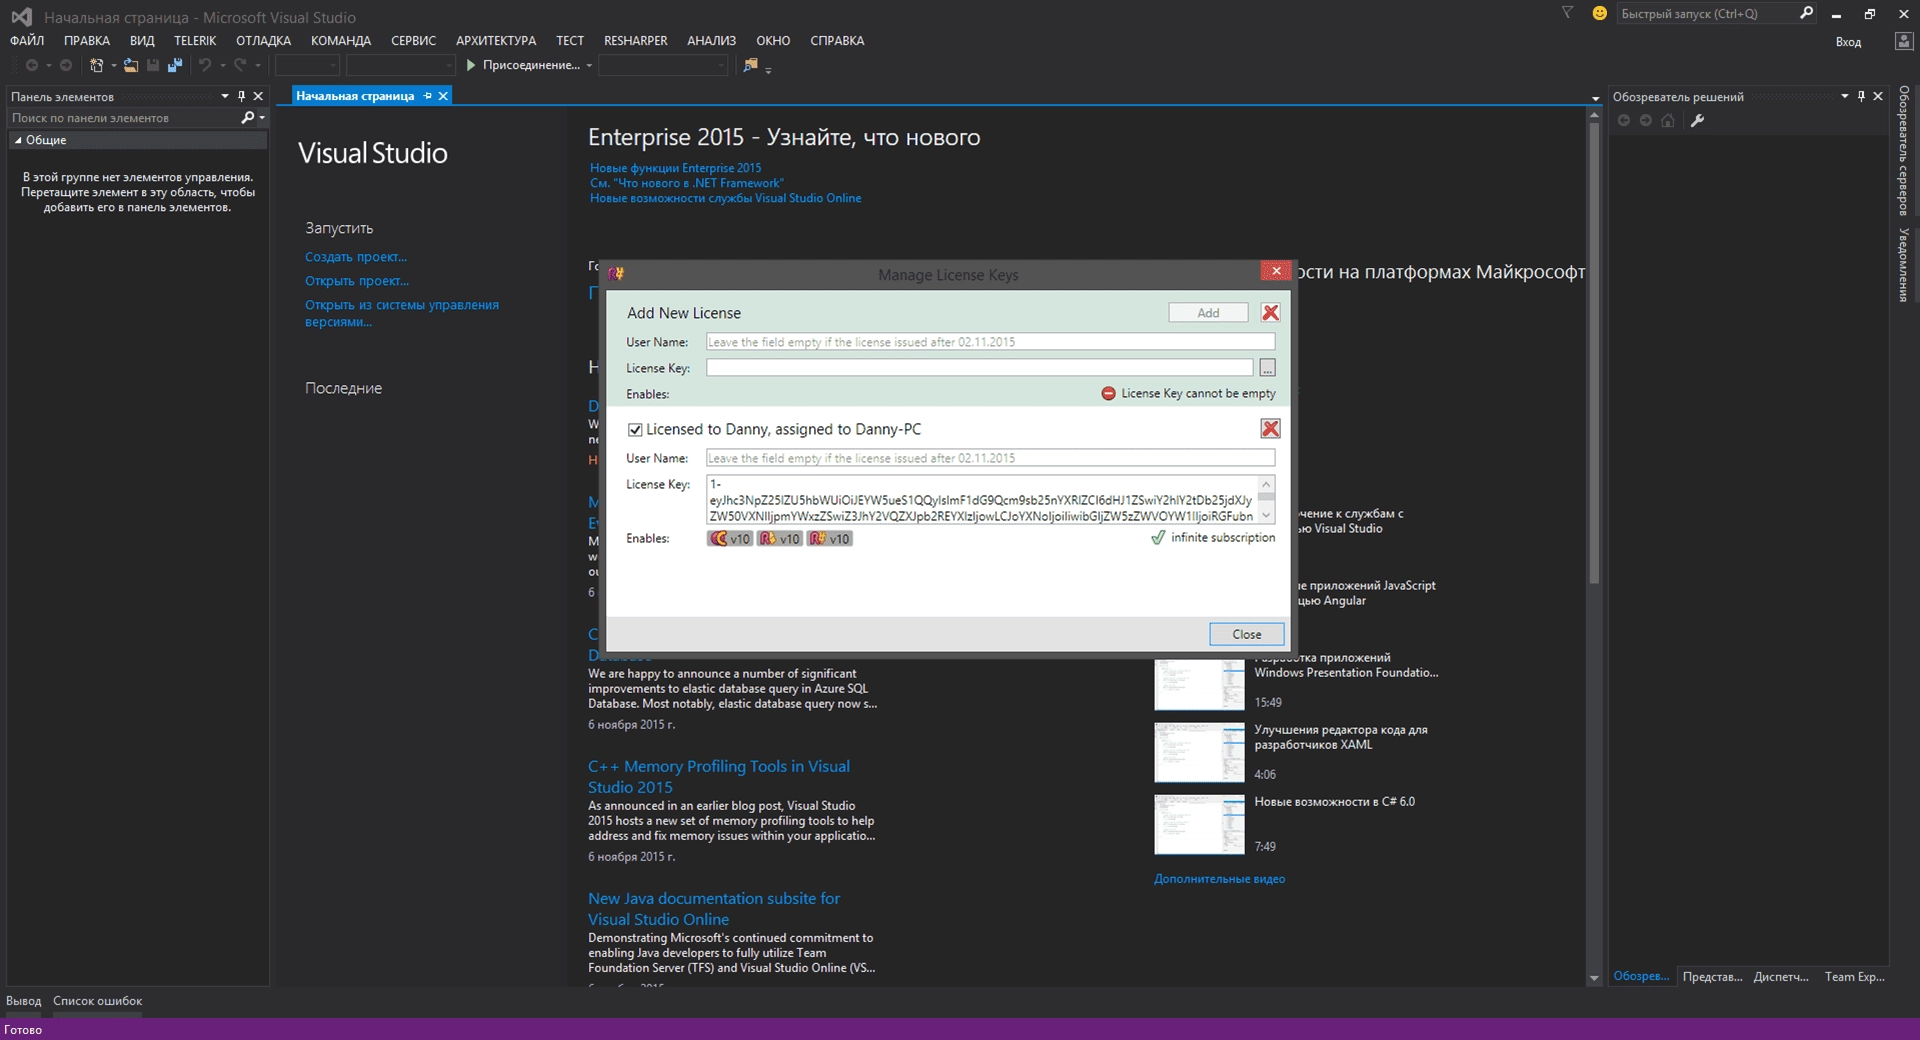Clear the Add New License form red X
The image size is (1920, 1040).
1270,313
